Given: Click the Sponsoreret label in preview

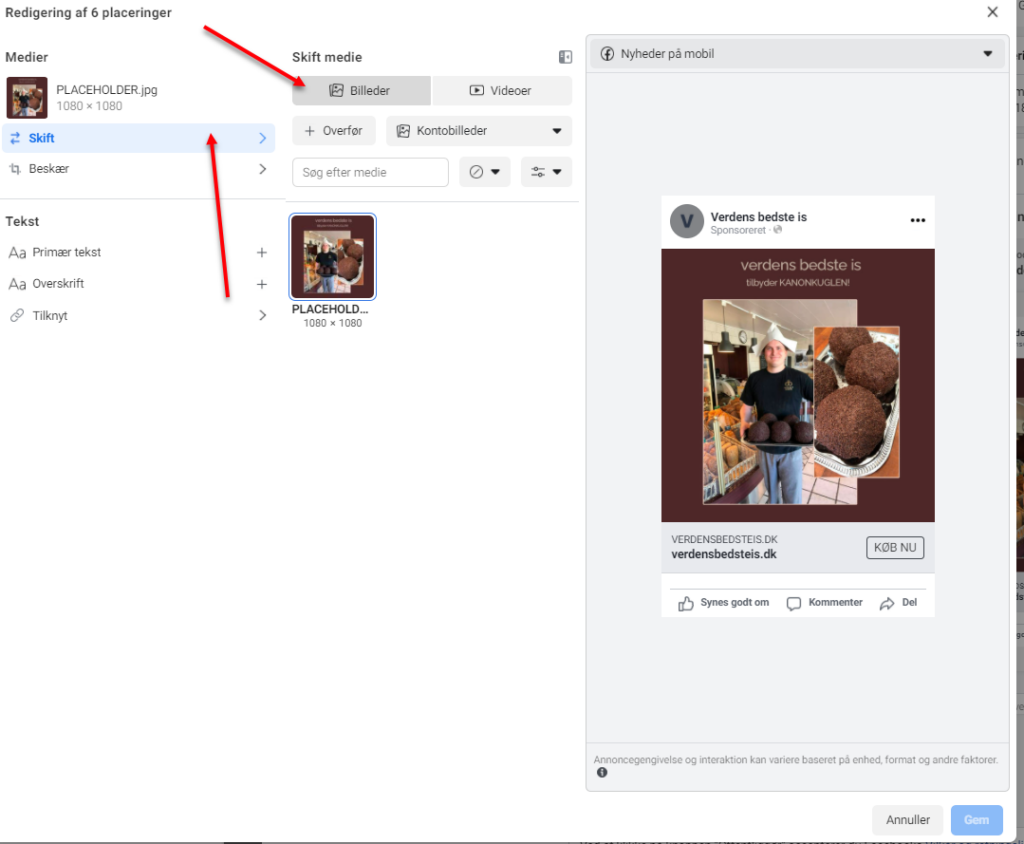Looking at the screenshot, I should click(738, 230).
